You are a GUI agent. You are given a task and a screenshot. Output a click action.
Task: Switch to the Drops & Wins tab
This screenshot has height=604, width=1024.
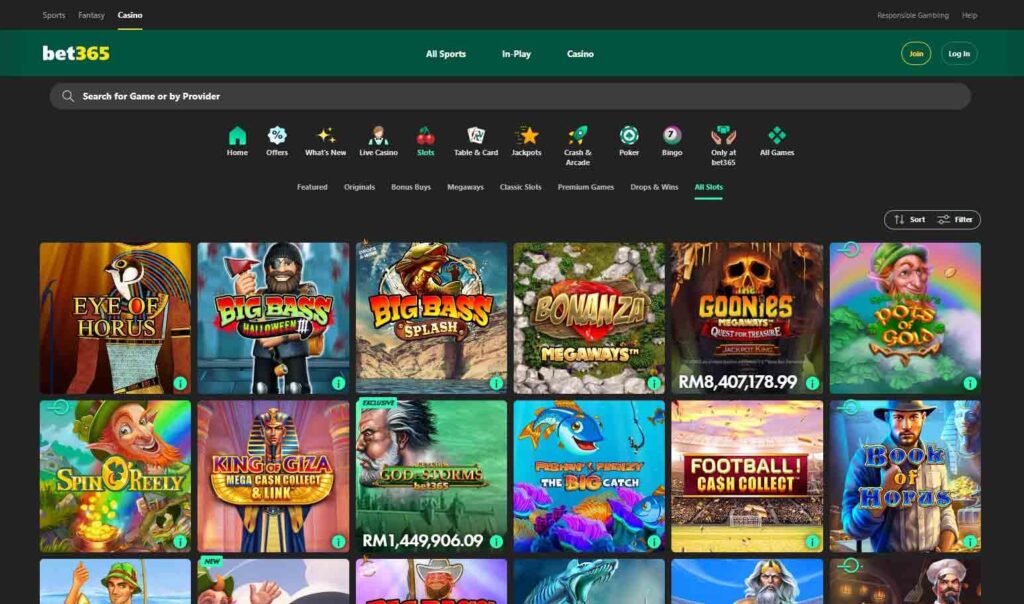coord(654,187)
